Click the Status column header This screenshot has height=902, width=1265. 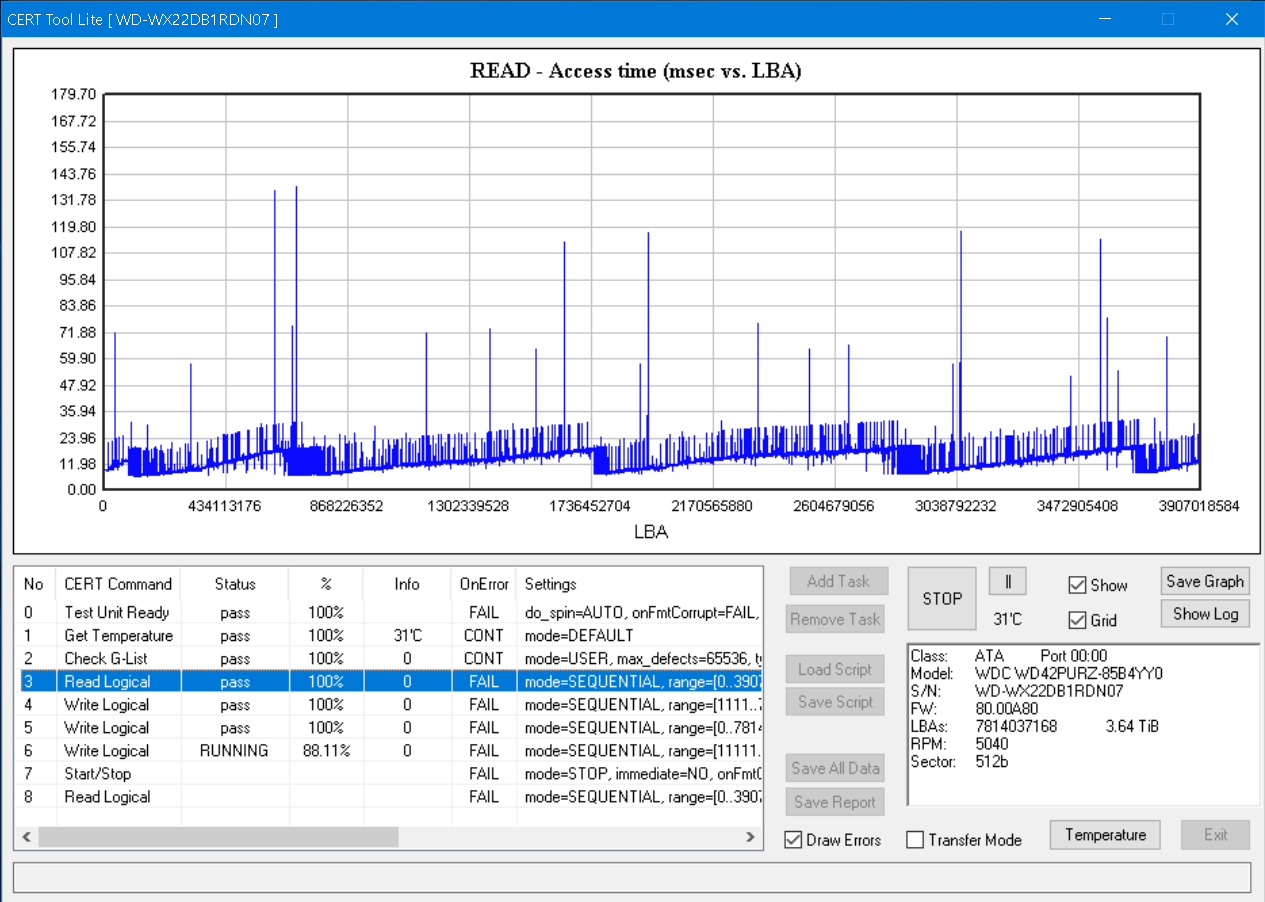coord(235,584)
